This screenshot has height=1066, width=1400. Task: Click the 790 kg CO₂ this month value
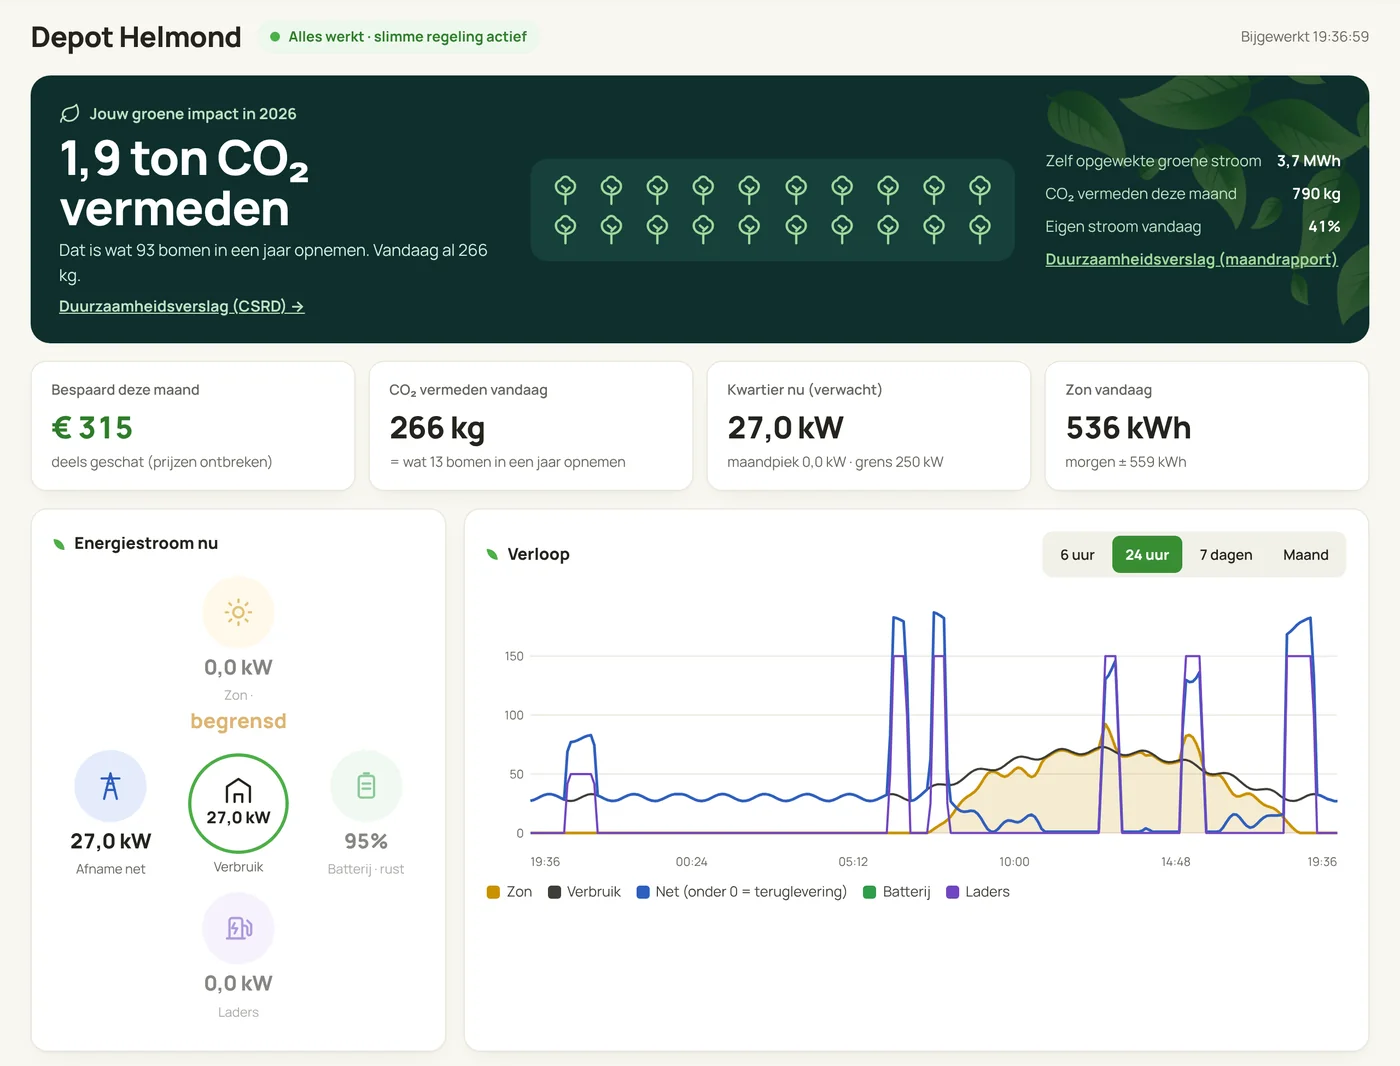click(1316, 194)
